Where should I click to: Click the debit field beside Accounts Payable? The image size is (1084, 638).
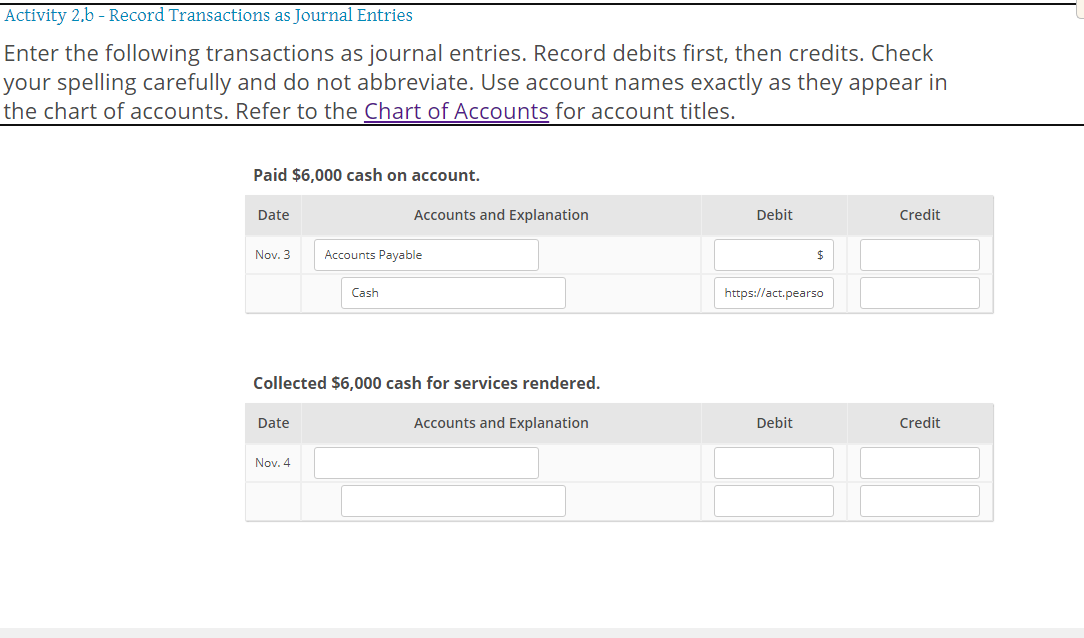774,254
